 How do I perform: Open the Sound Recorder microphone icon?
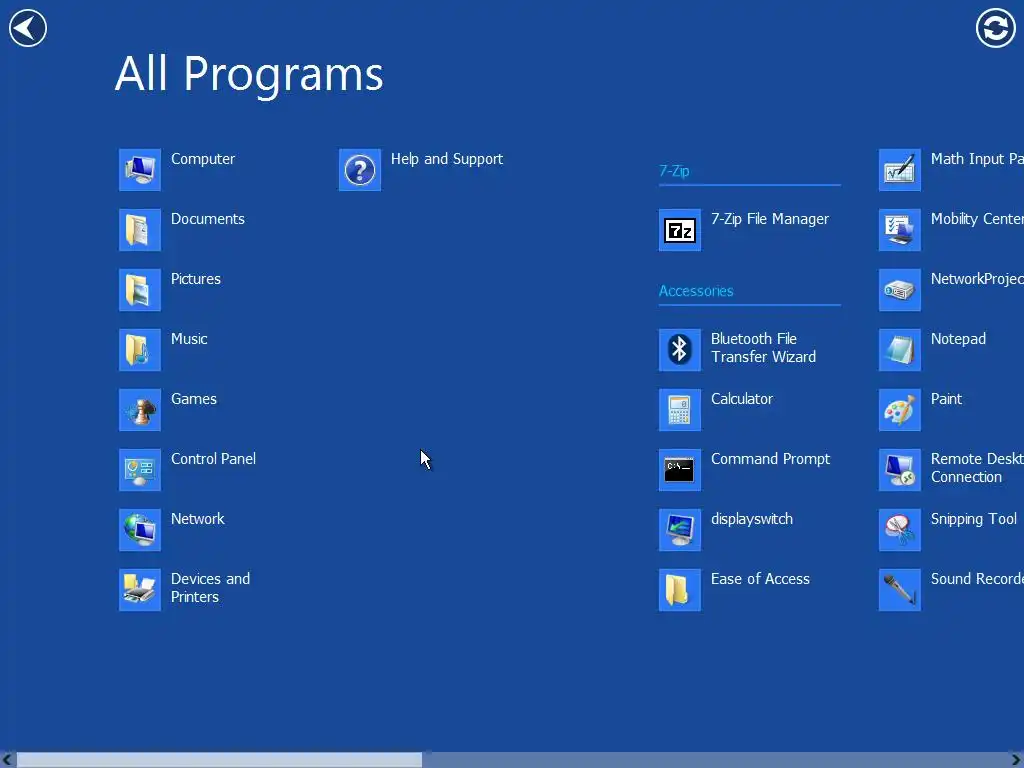coord(900,590)
